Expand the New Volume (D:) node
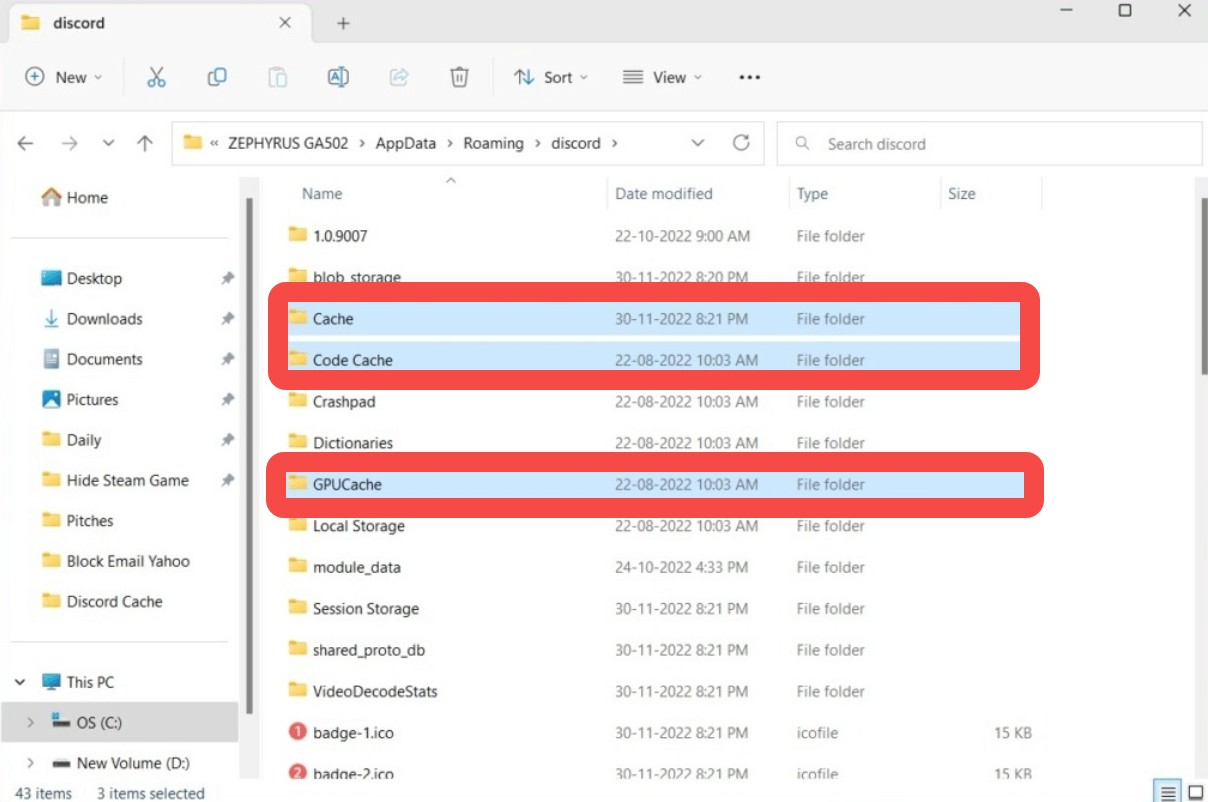 pos(30,763)
